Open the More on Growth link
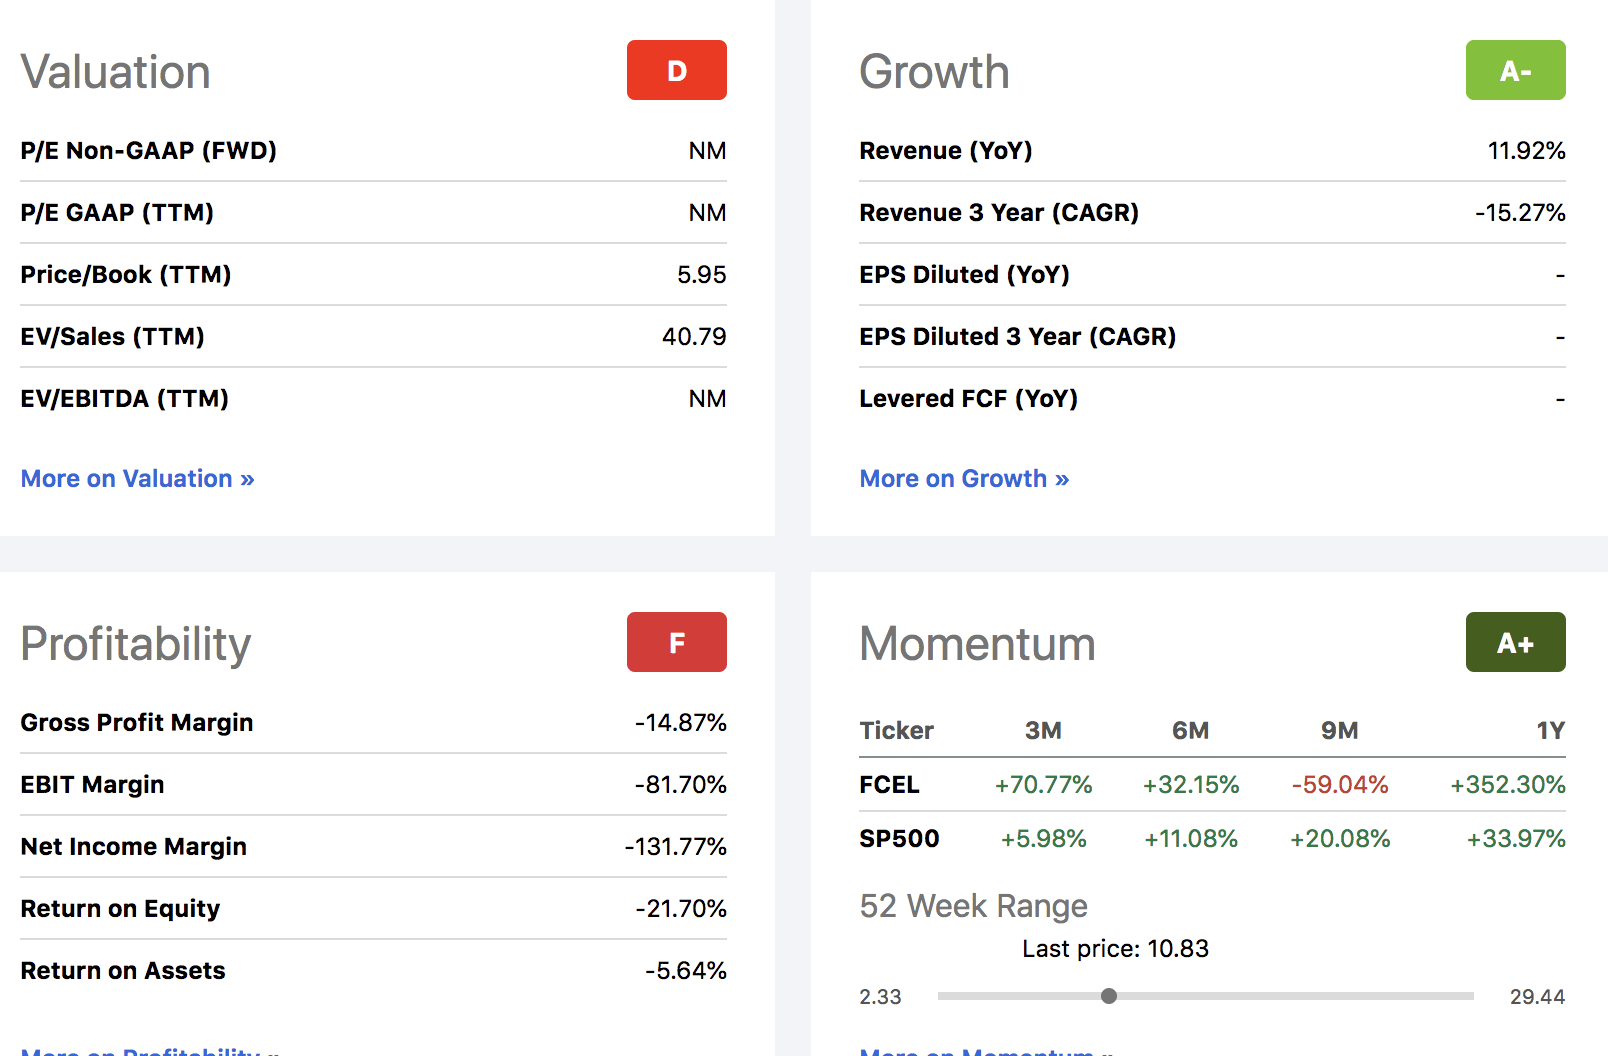The width and height of the screenshot is (1608, 1056). point(964,479)
